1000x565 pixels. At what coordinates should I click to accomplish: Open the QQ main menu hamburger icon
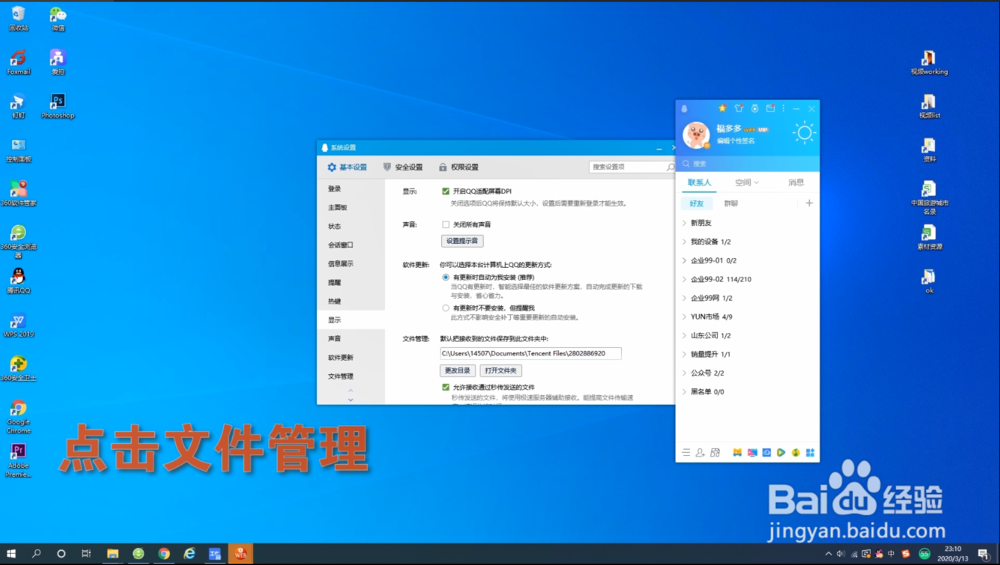coord(686,453)
